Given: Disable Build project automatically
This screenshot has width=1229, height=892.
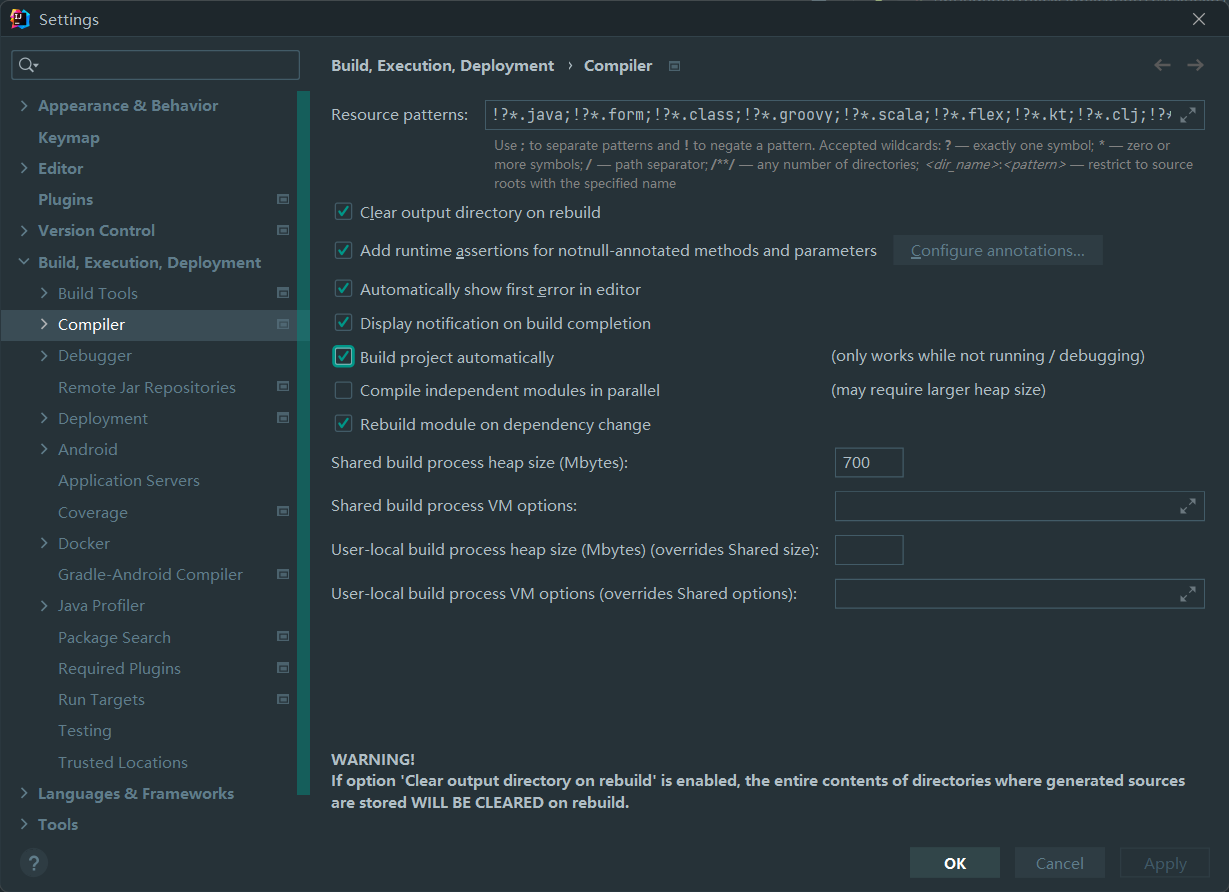Looking at the screenshot, I should click(344, 357).
